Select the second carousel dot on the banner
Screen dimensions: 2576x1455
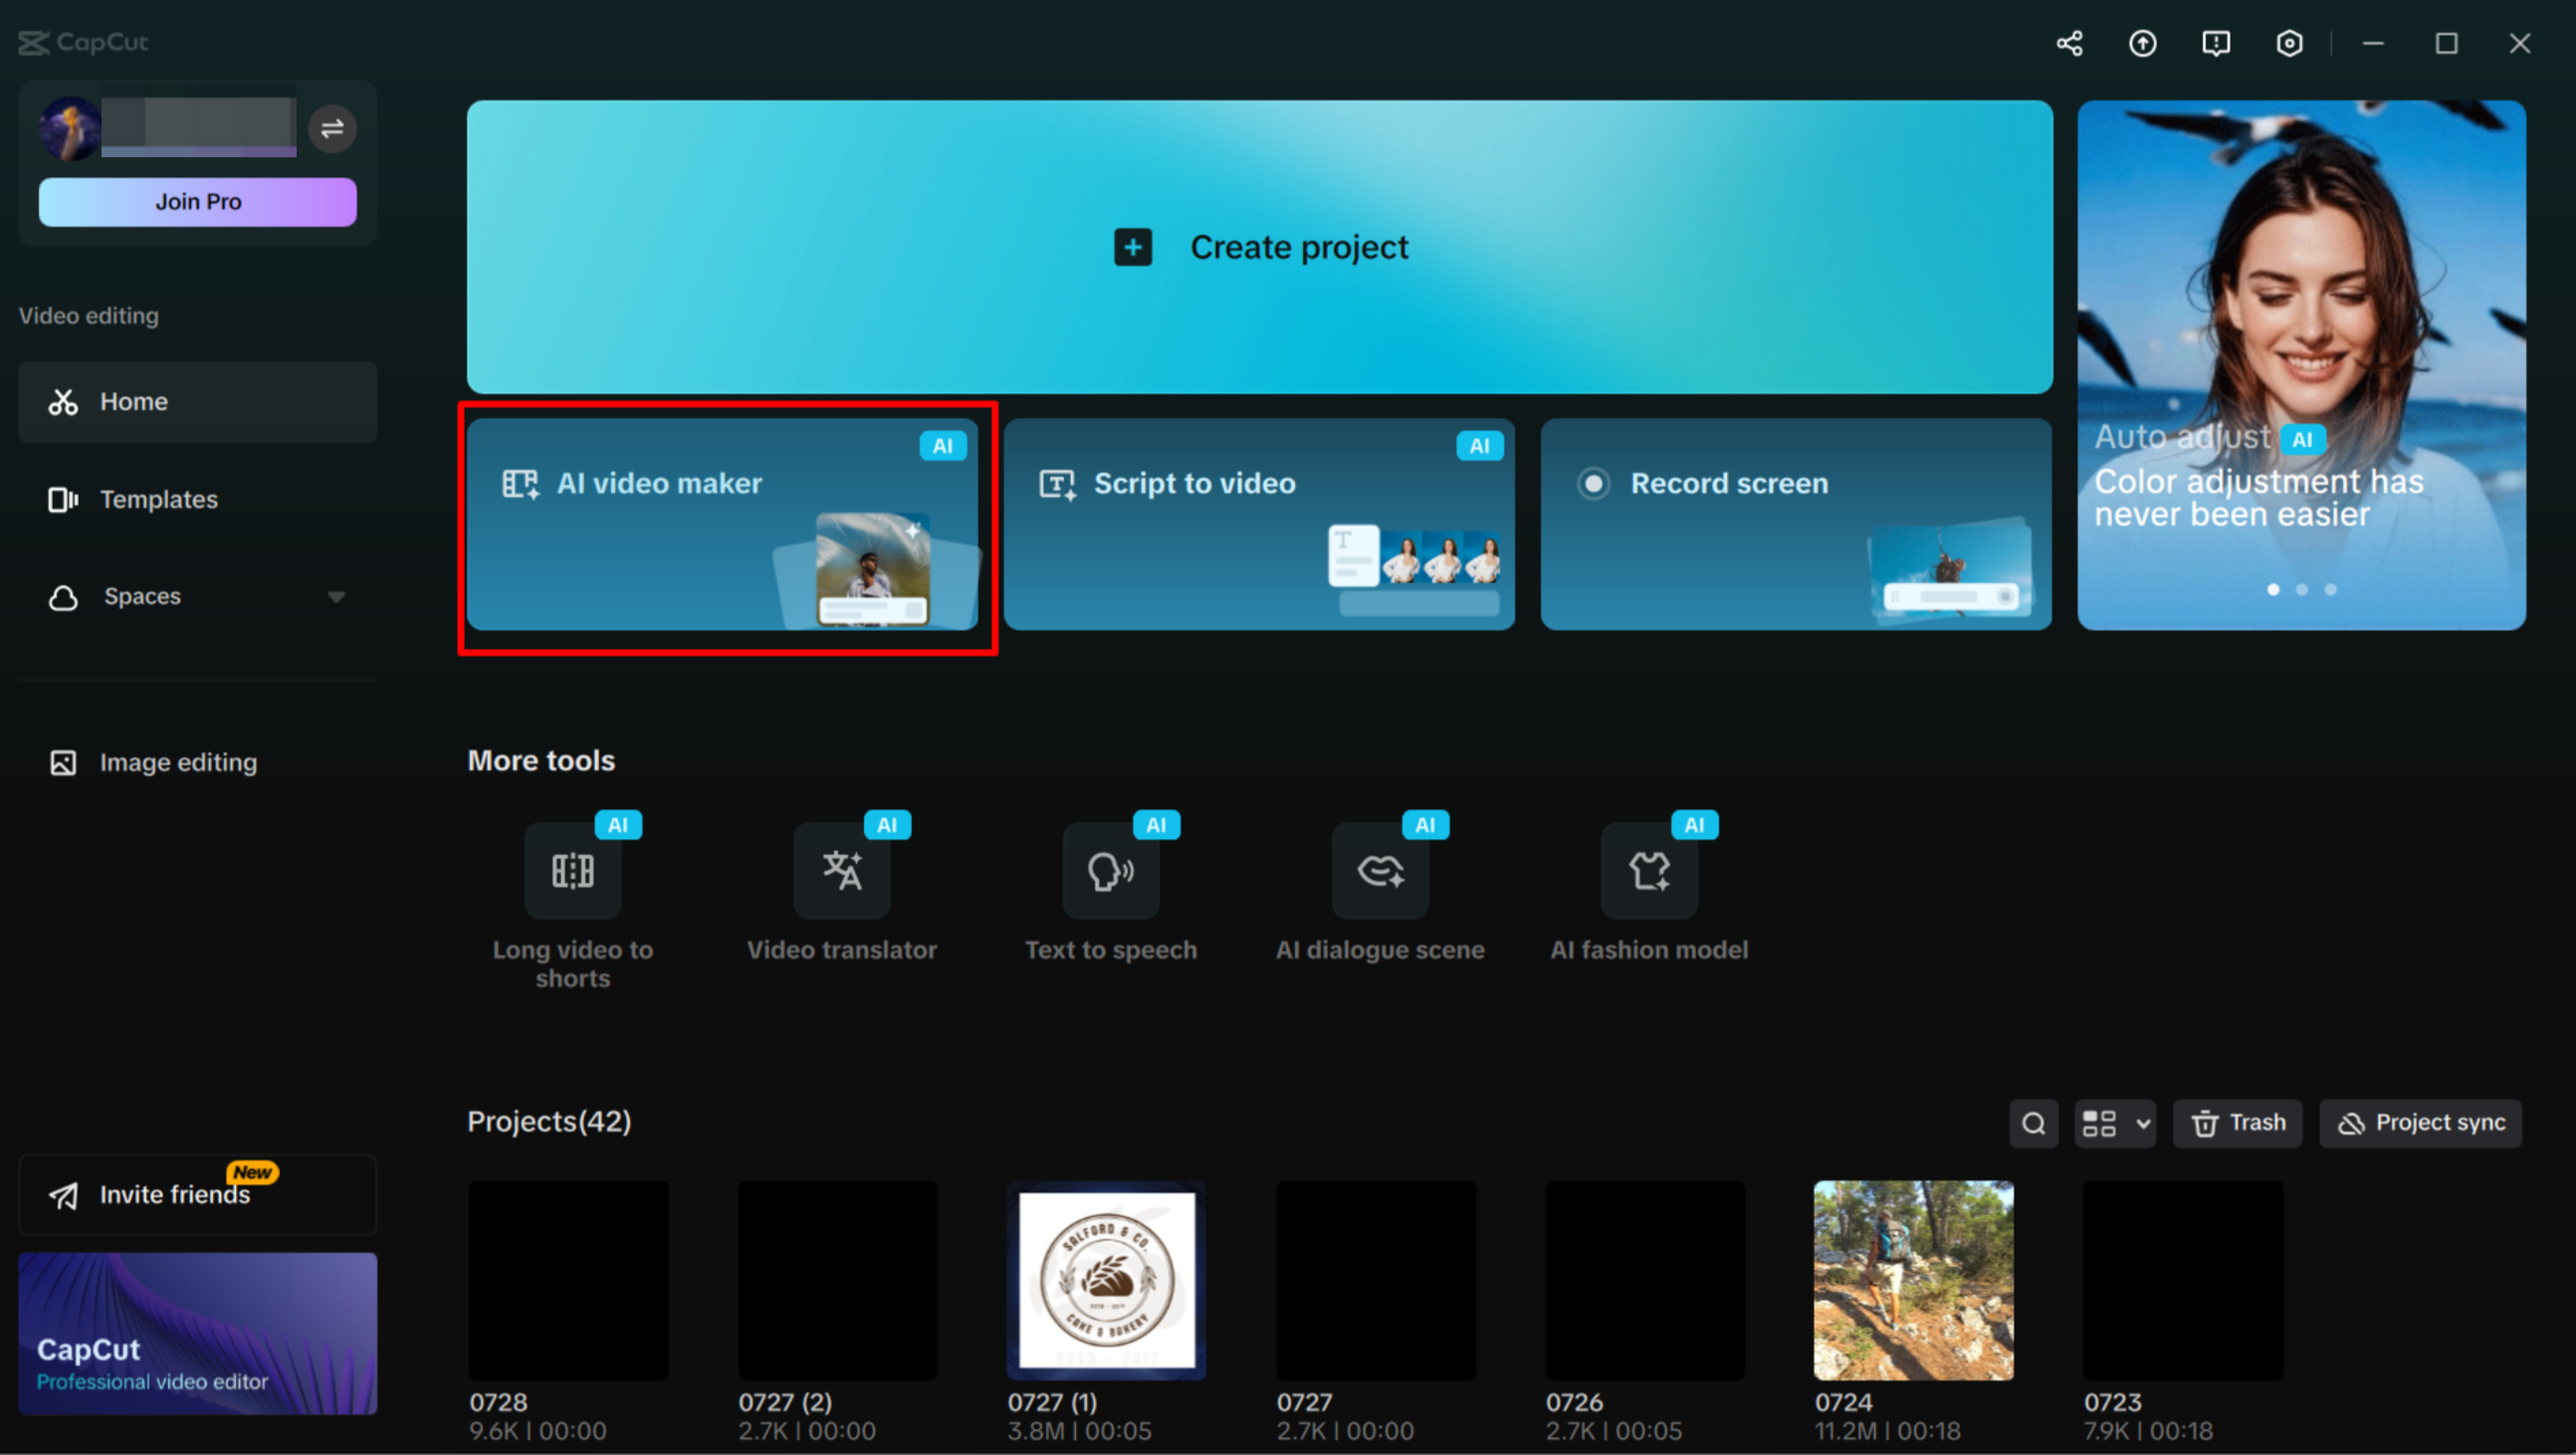(x=2301, y=590)
